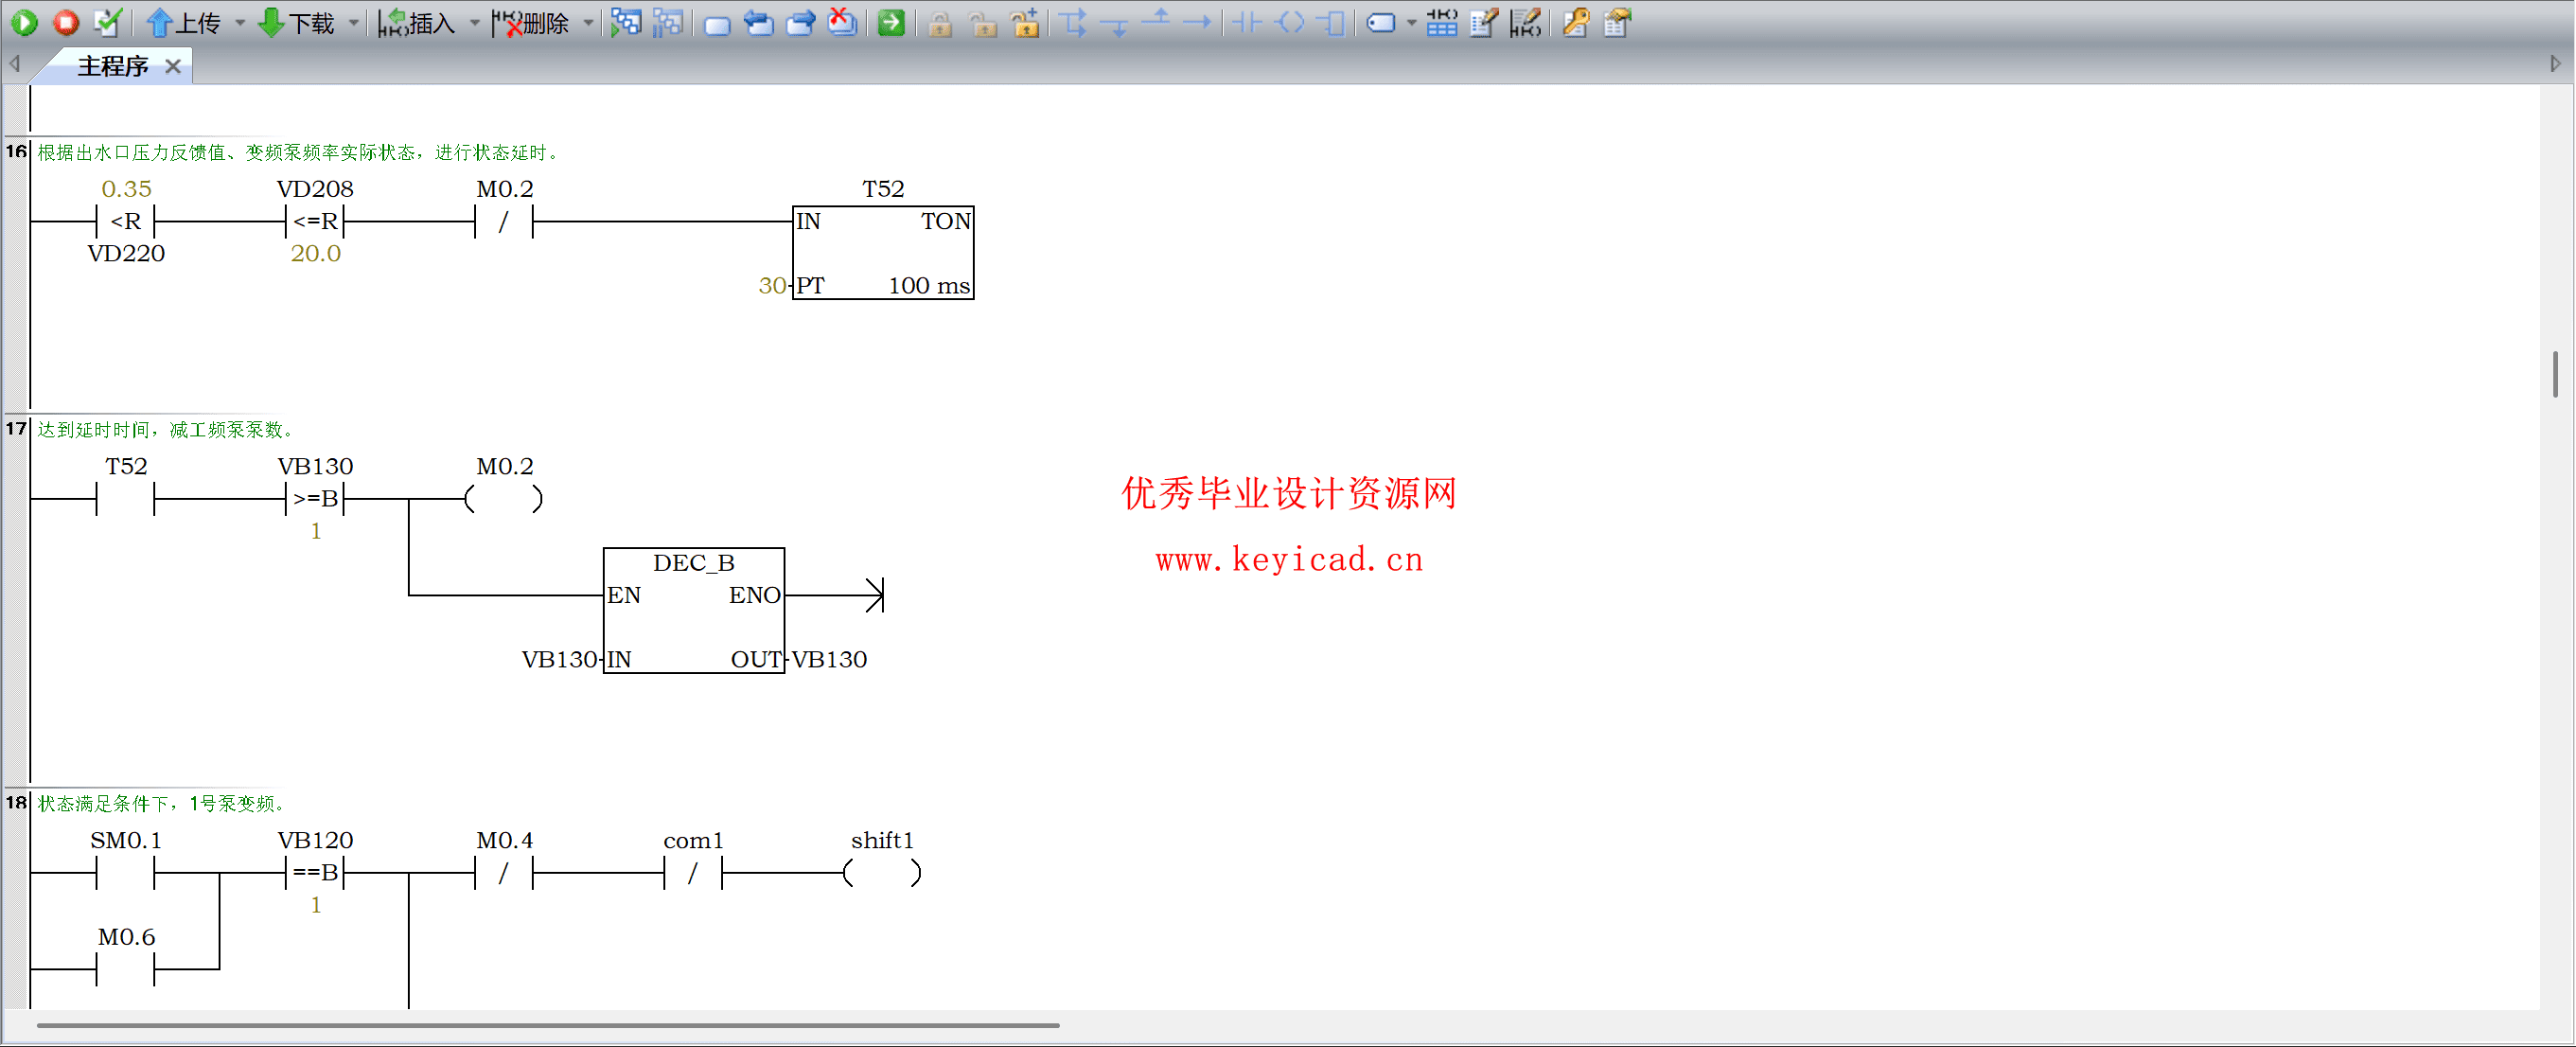Click the insert horizontal line arrow icon

pyautogui.click(x=1197, y=22)
